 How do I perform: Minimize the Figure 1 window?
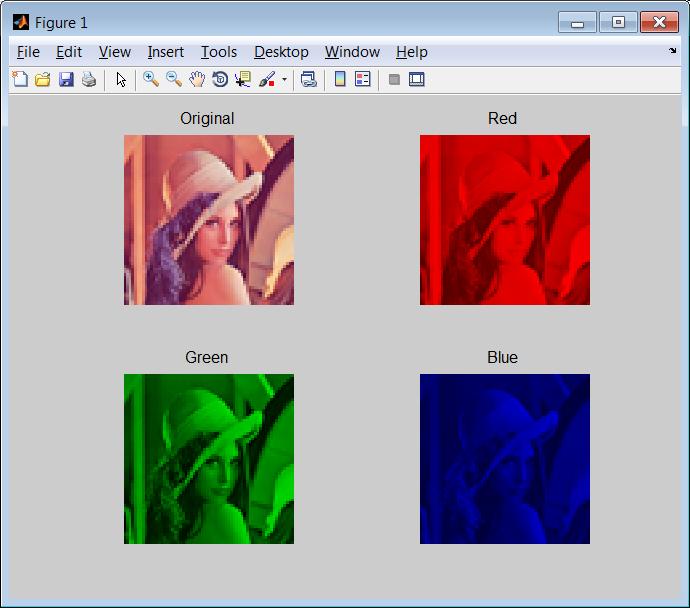(x=577, y=22)
